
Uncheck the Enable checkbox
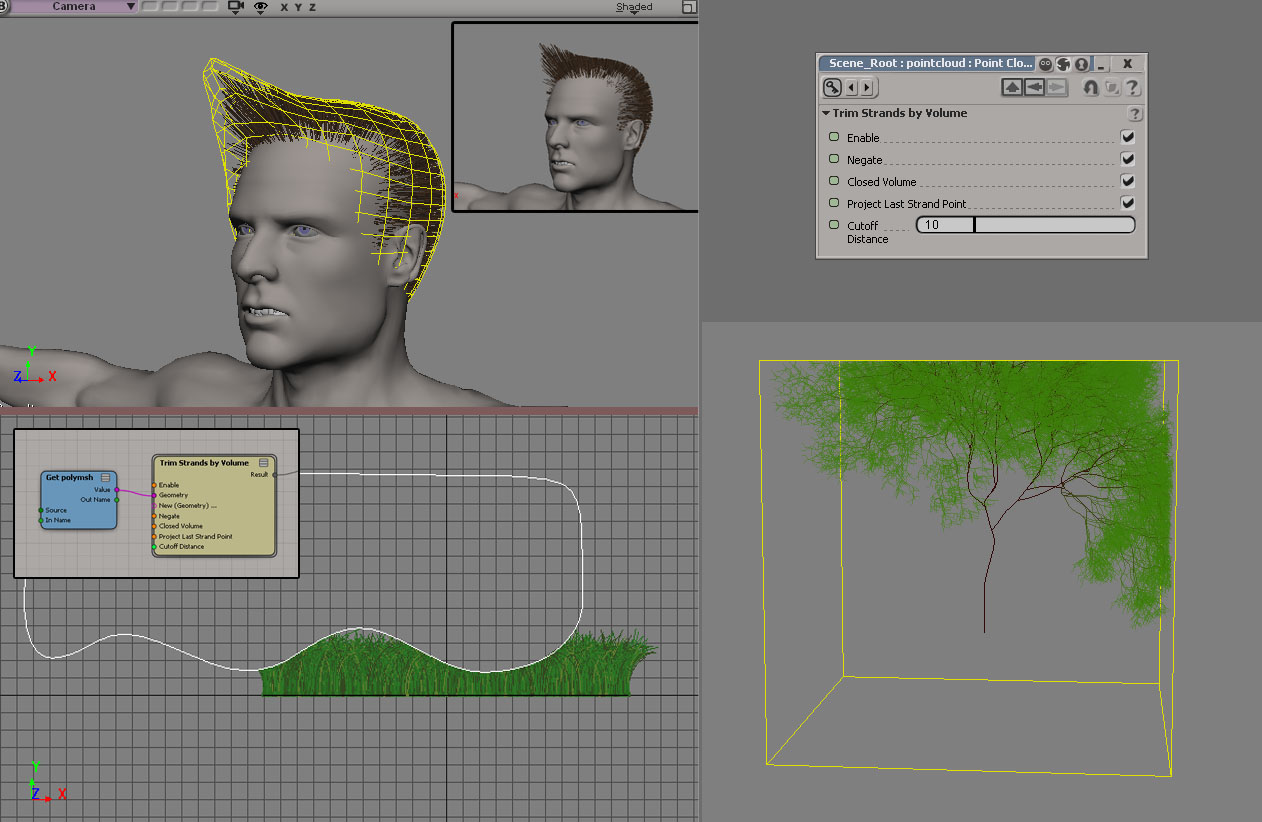[x=1128, y=137]
